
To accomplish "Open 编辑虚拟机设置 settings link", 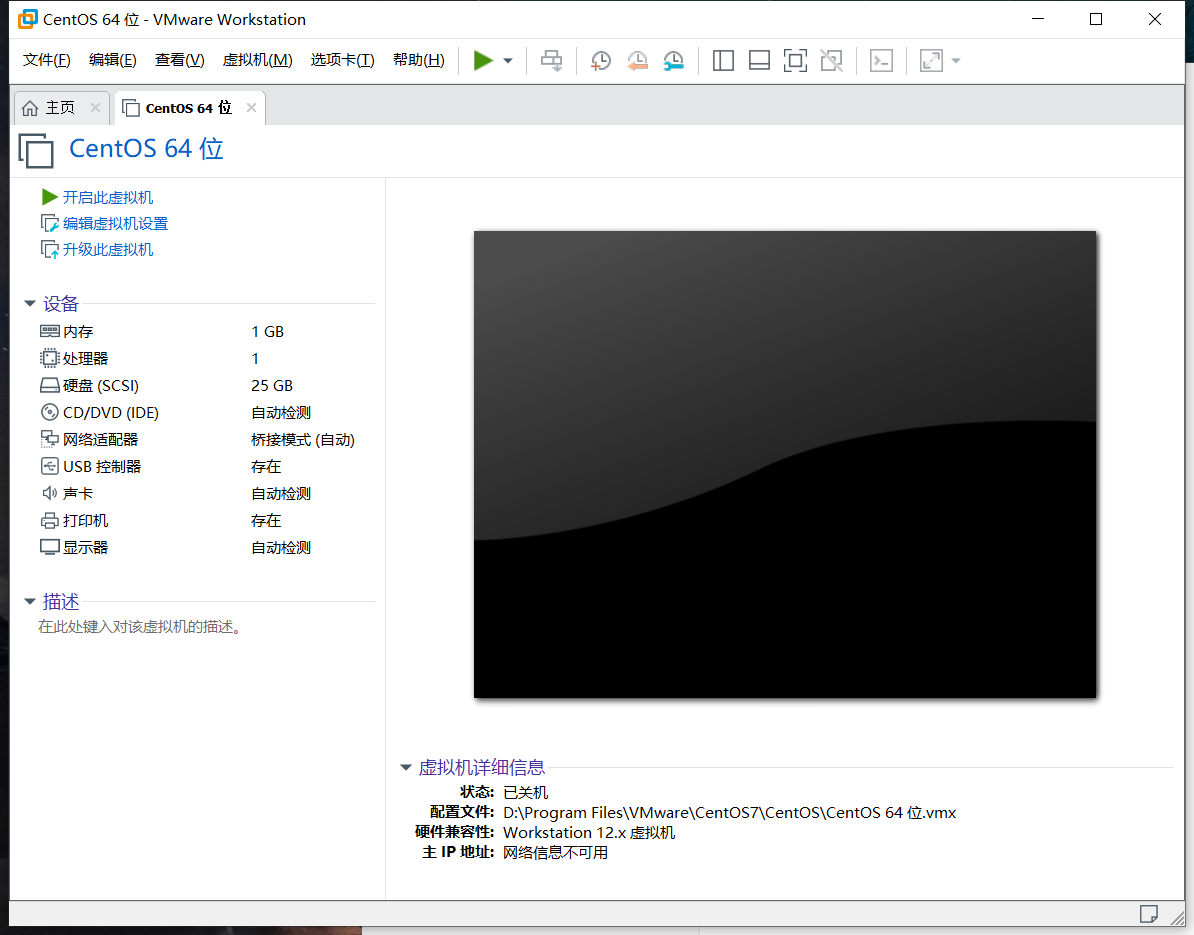I will pos(115,222).
